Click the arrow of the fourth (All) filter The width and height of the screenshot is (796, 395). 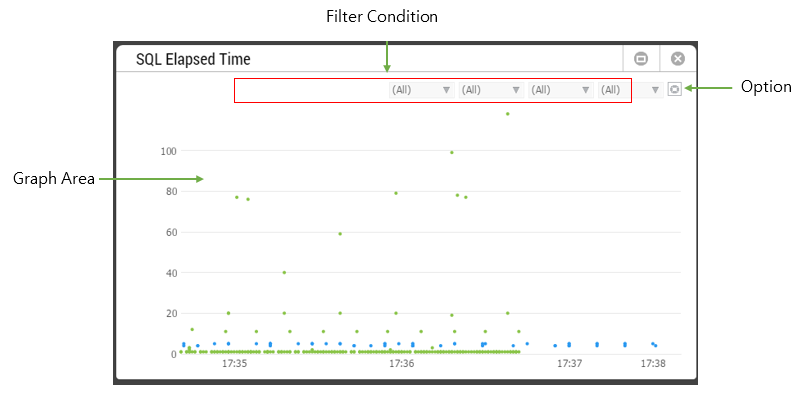point(655,90)
